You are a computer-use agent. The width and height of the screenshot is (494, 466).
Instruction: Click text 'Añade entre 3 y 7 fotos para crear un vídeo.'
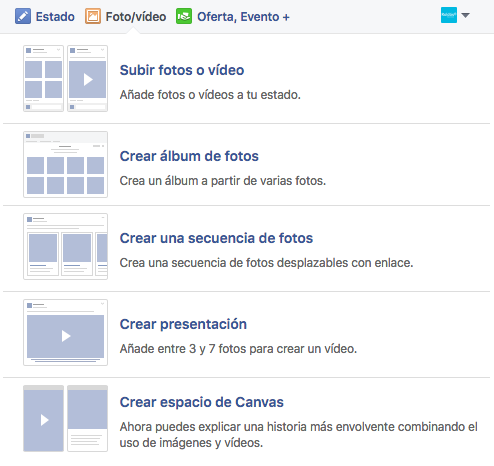click(238, 349)
